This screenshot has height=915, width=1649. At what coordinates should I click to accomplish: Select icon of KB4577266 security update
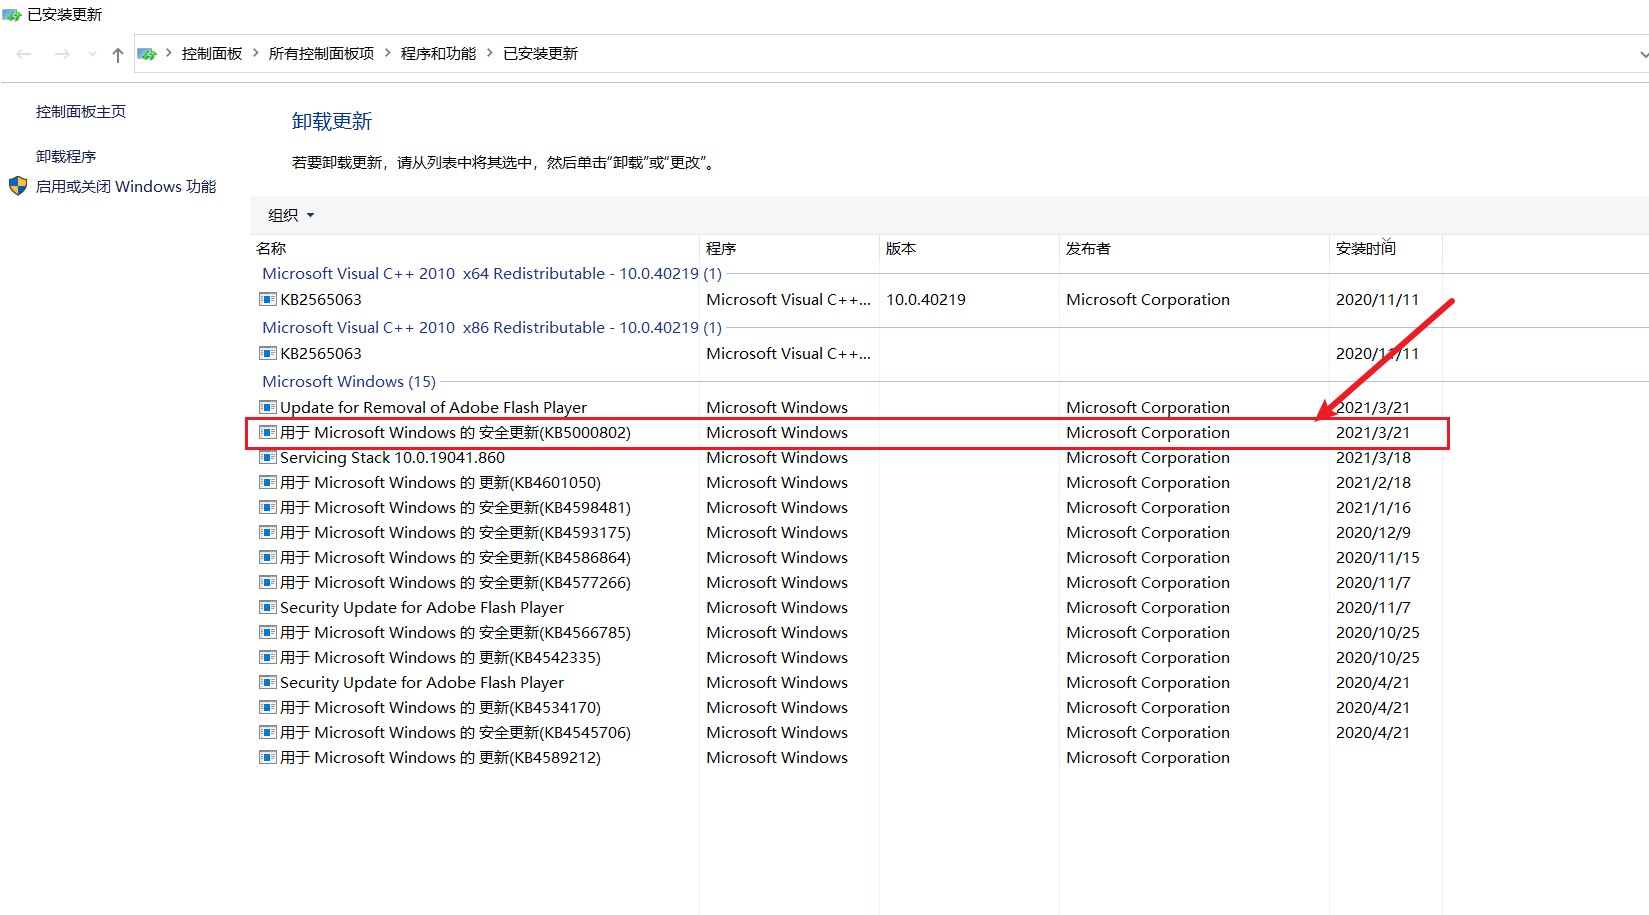point(268,582)
